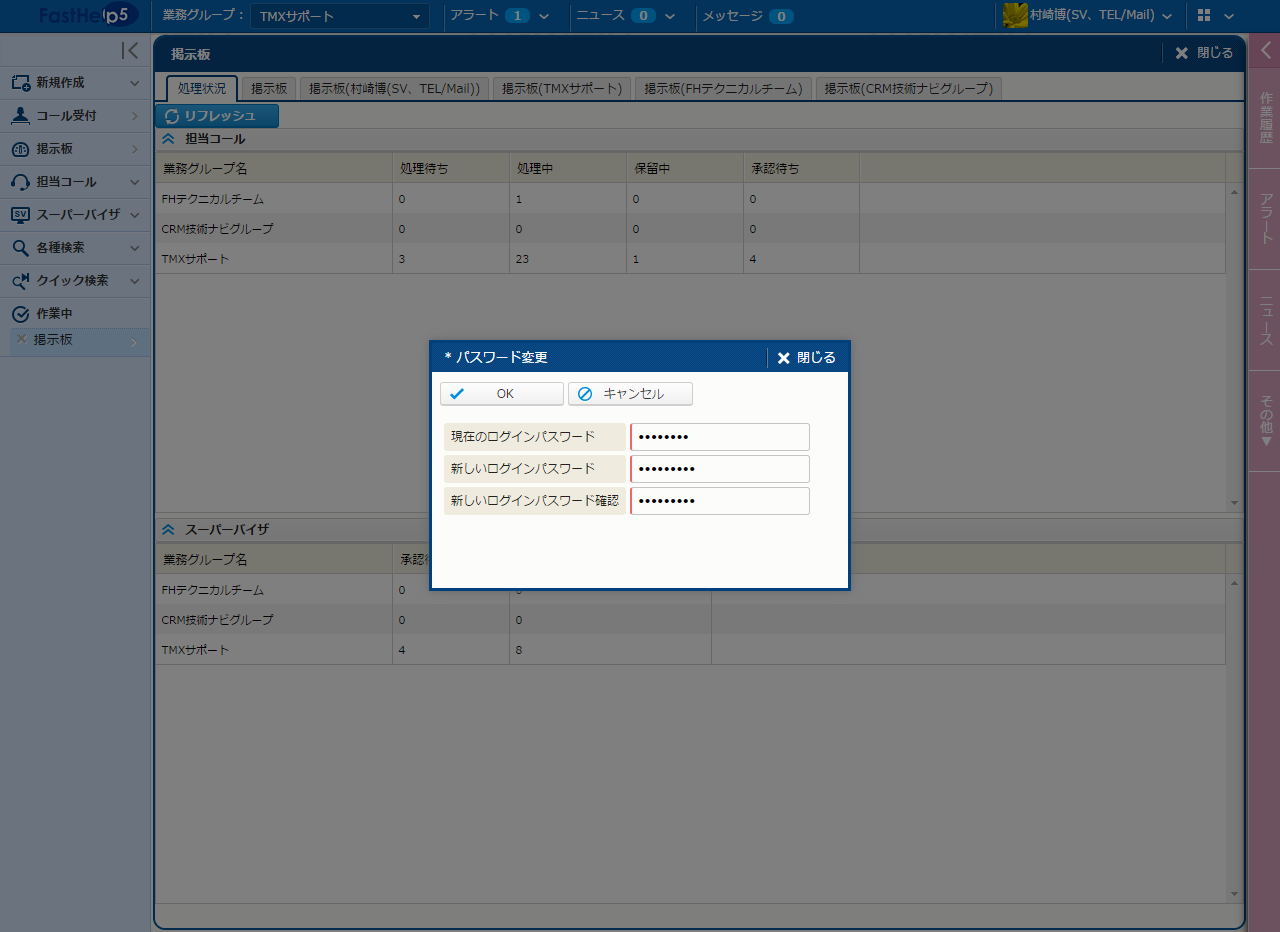Open the grid apps icon in header

pos(1203,16)
